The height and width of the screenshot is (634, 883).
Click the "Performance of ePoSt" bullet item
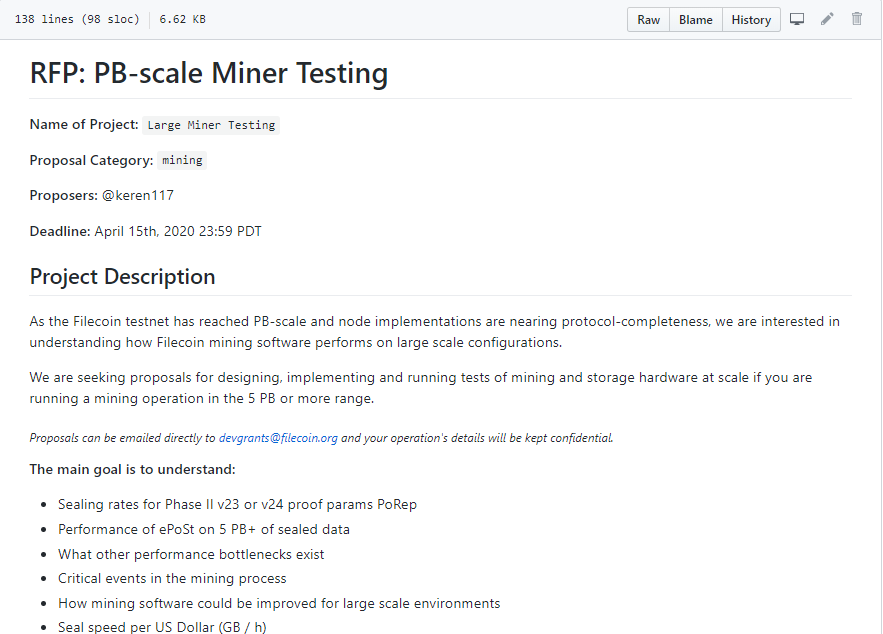[204, 530]
